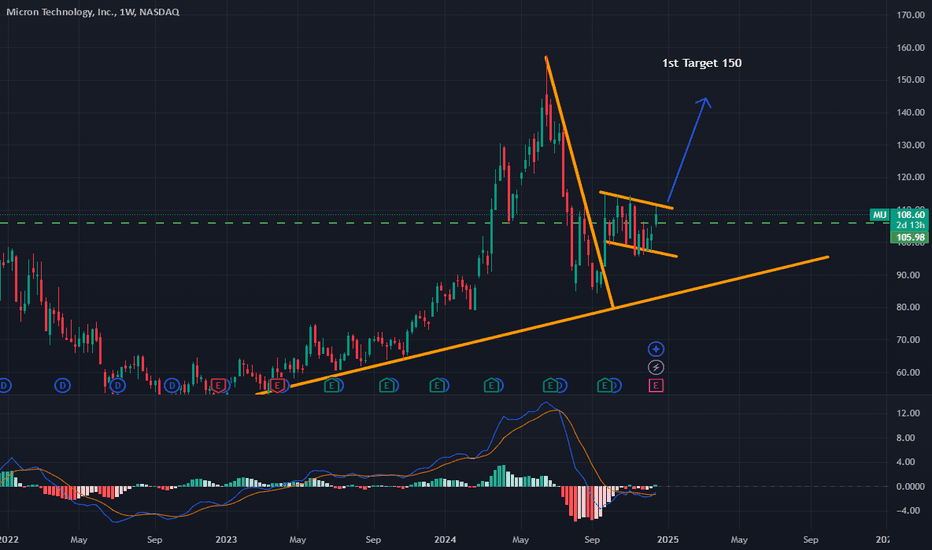
Task: Click the grey lightning bolt icon
Action: coord(656,367)
